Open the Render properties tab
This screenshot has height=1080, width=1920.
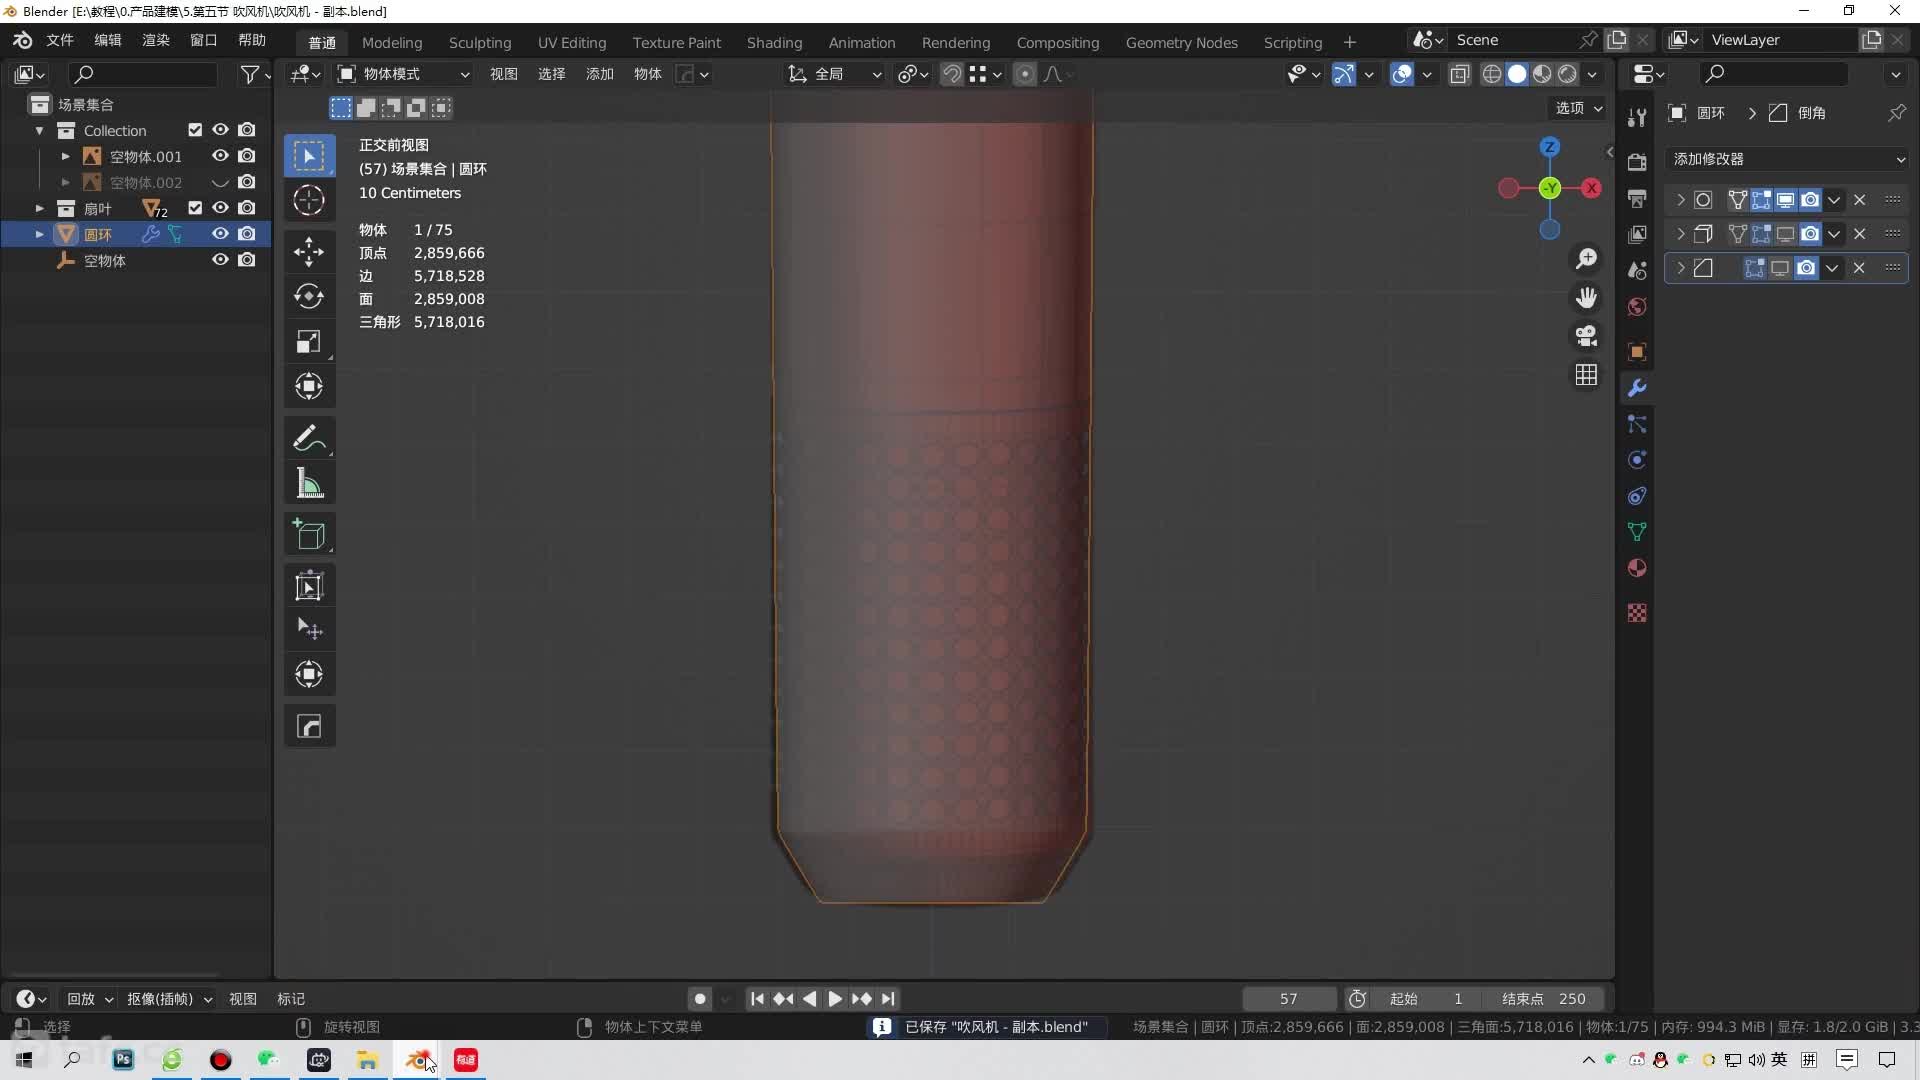pos(1637,162)
